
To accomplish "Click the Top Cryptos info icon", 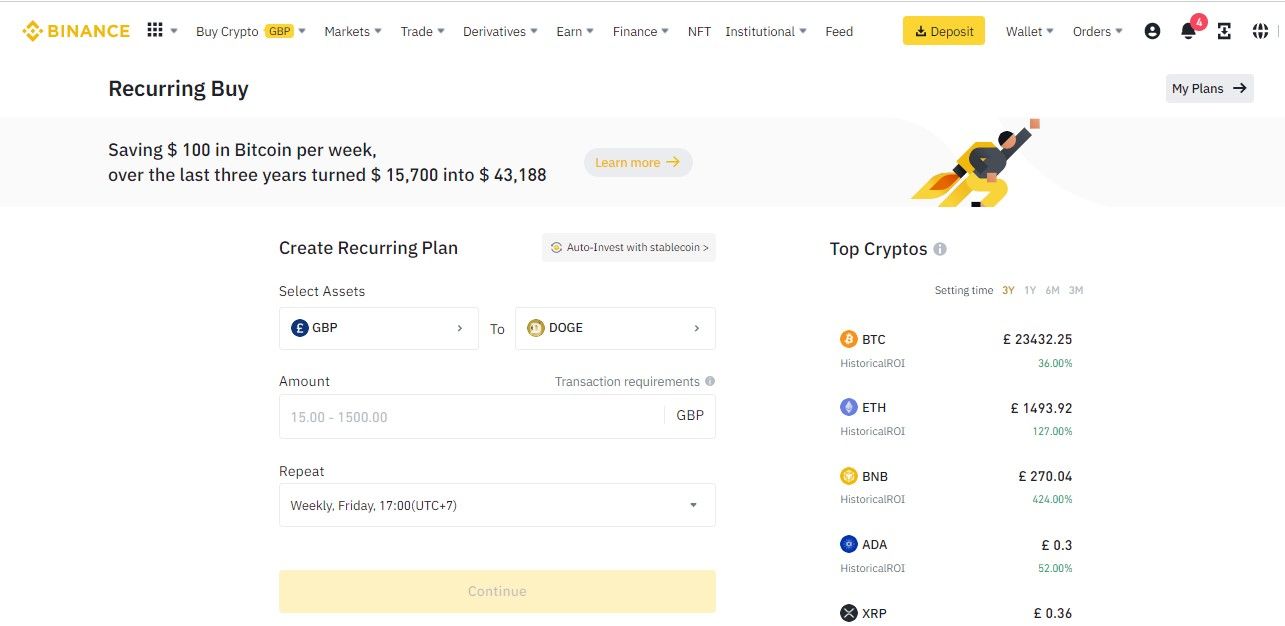I will 940,249.
